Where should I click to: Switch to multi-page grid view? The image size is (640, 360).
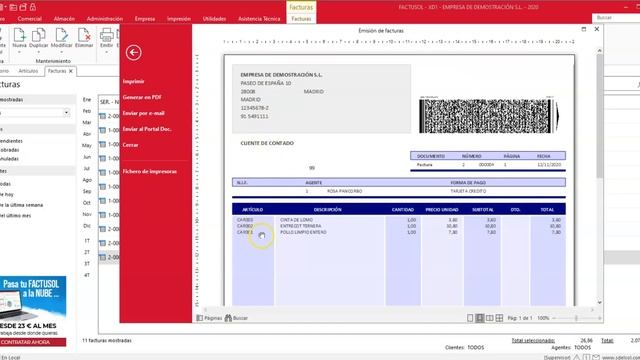[x=499, y=318]
